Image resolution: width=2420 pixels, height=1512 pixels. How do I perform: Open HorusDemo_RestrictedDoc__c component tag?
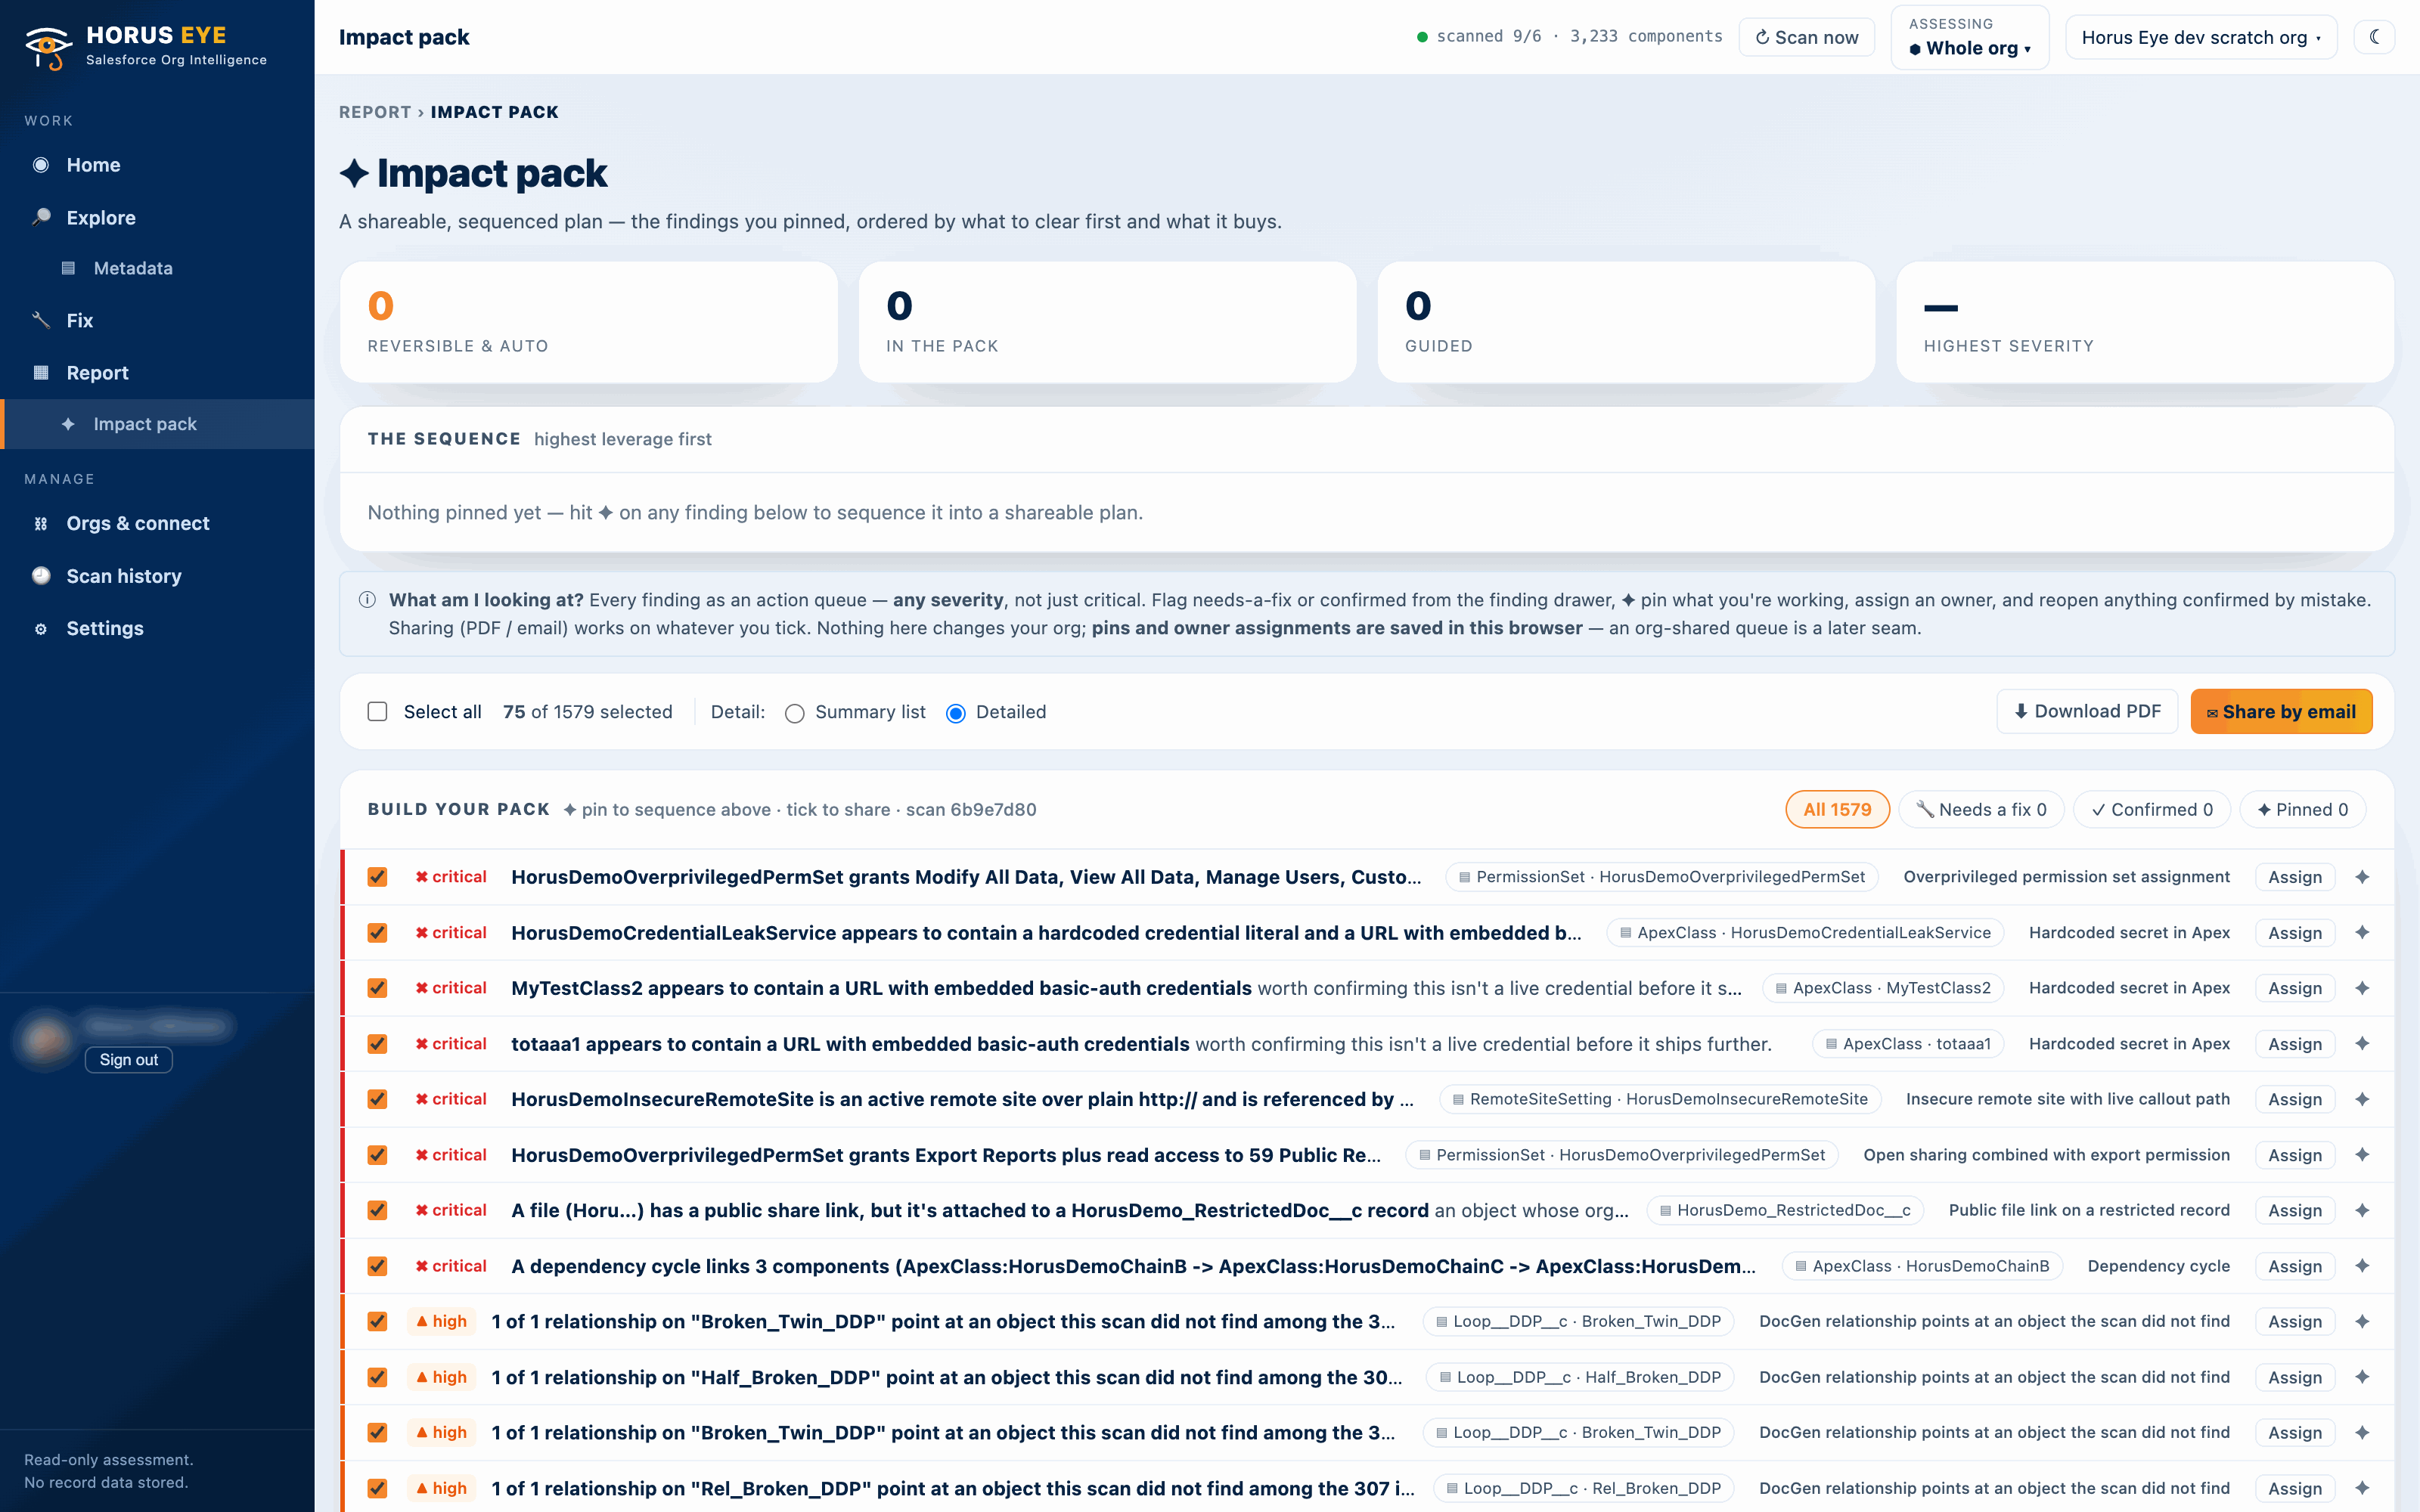(x=1785, y=1210)
